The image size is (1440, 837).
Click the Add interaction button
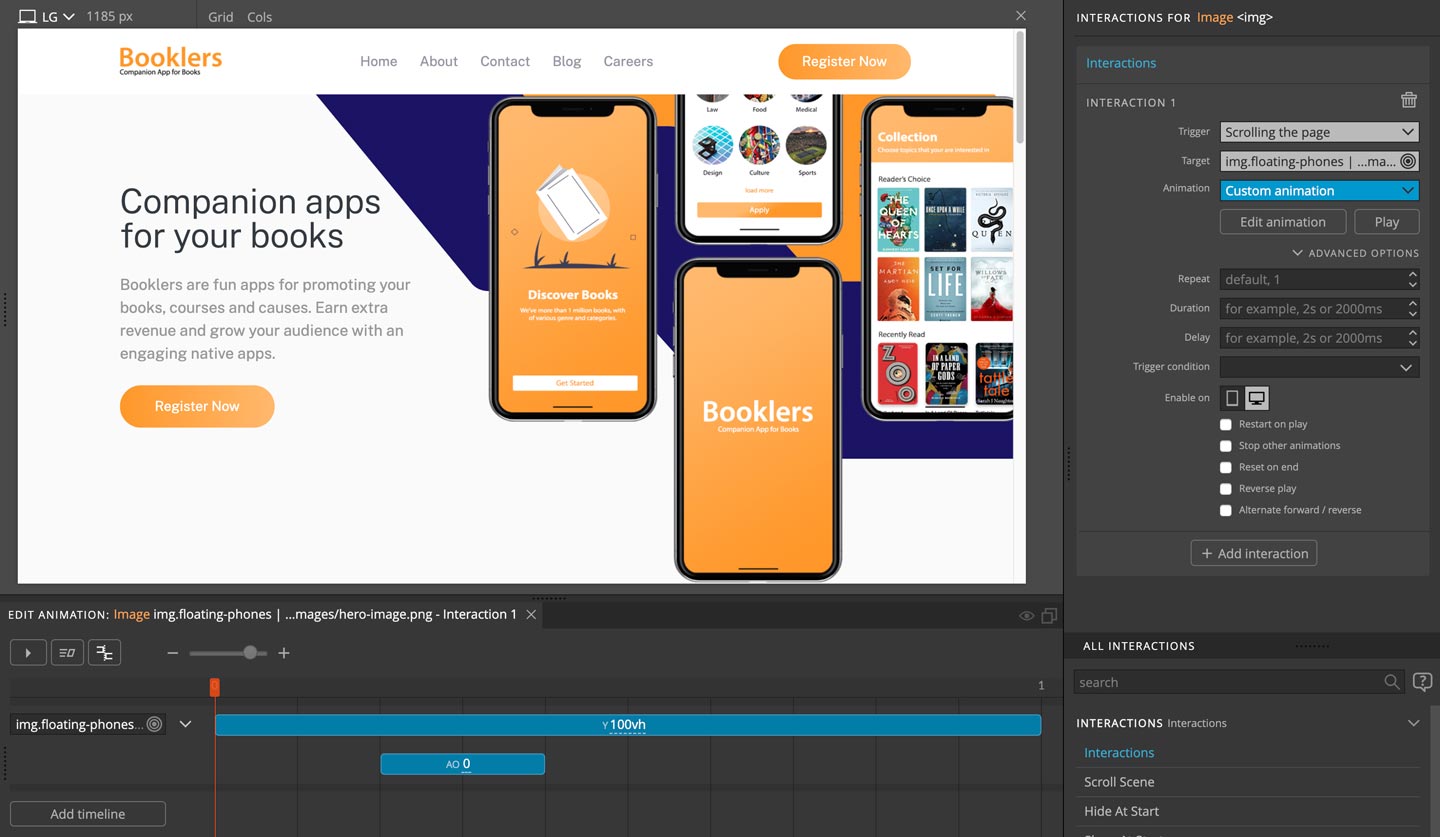(1254, 553)
